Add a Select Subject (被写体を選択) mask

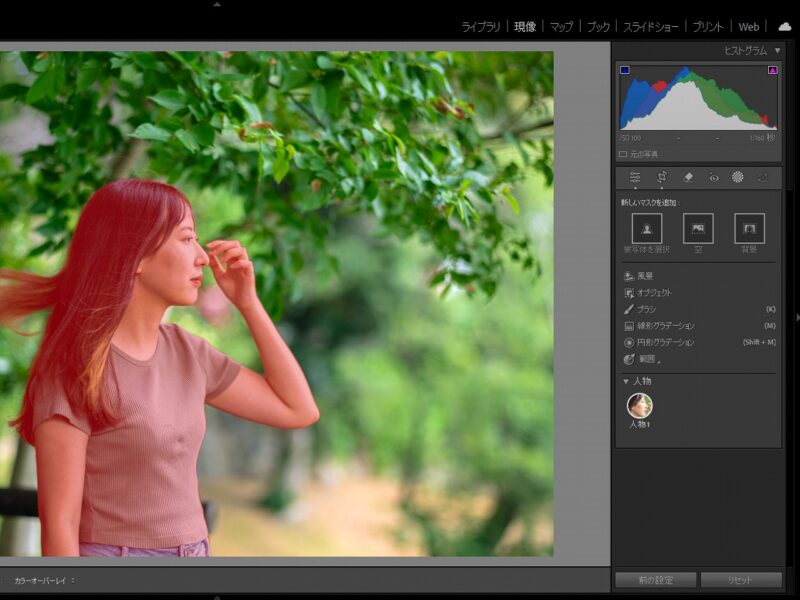(x=646, y=228)
